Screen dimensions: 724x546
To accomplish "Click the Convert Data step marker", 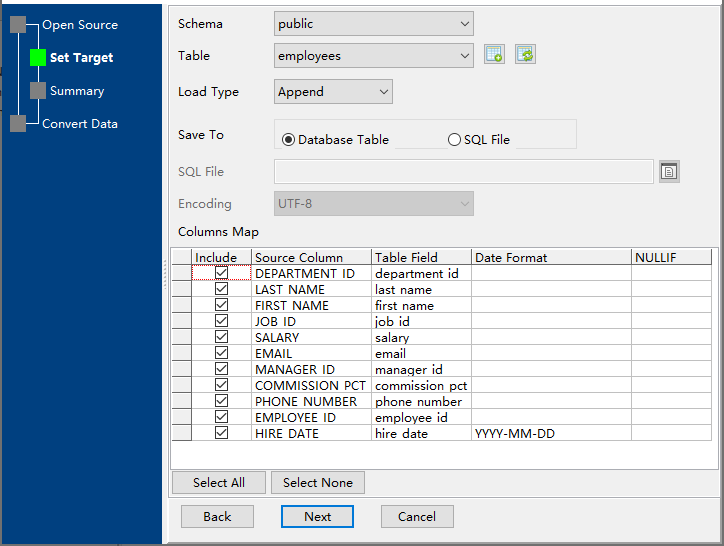I will (x=18, y=124).
